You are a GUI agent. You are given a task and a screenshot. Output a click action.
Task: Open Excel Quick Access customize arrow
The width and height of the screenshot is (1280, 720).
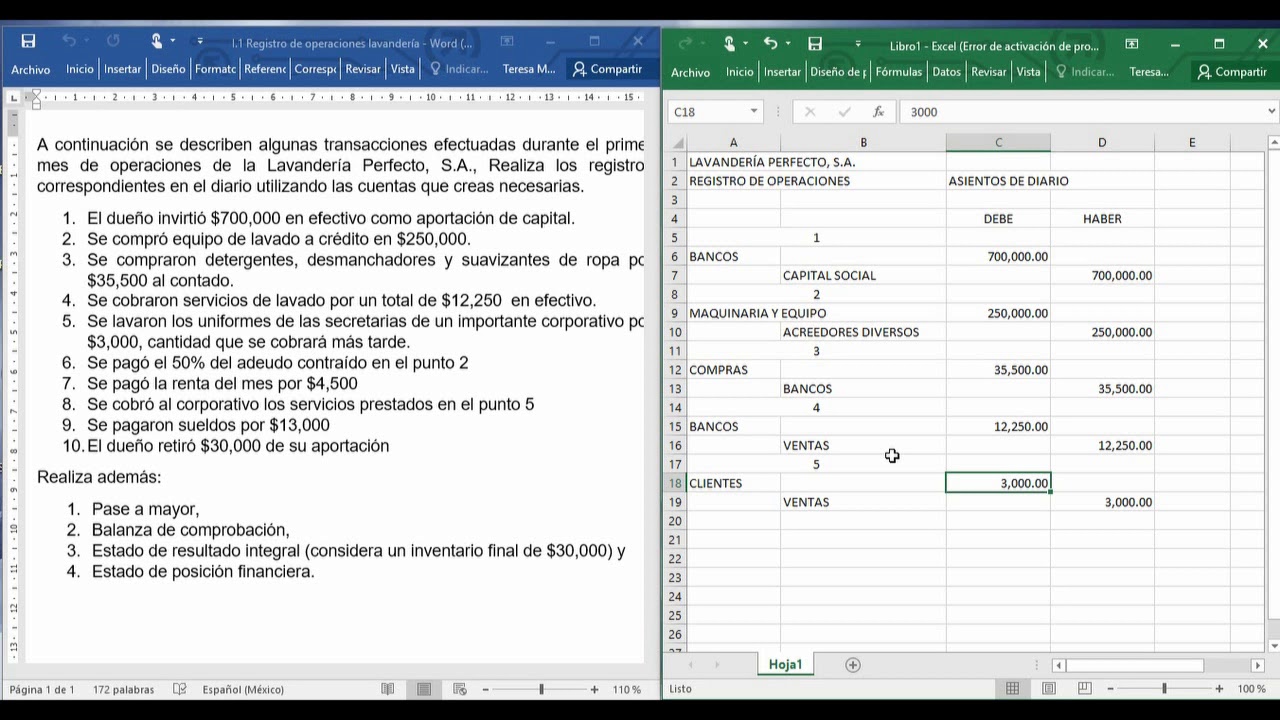click(858, 44)
